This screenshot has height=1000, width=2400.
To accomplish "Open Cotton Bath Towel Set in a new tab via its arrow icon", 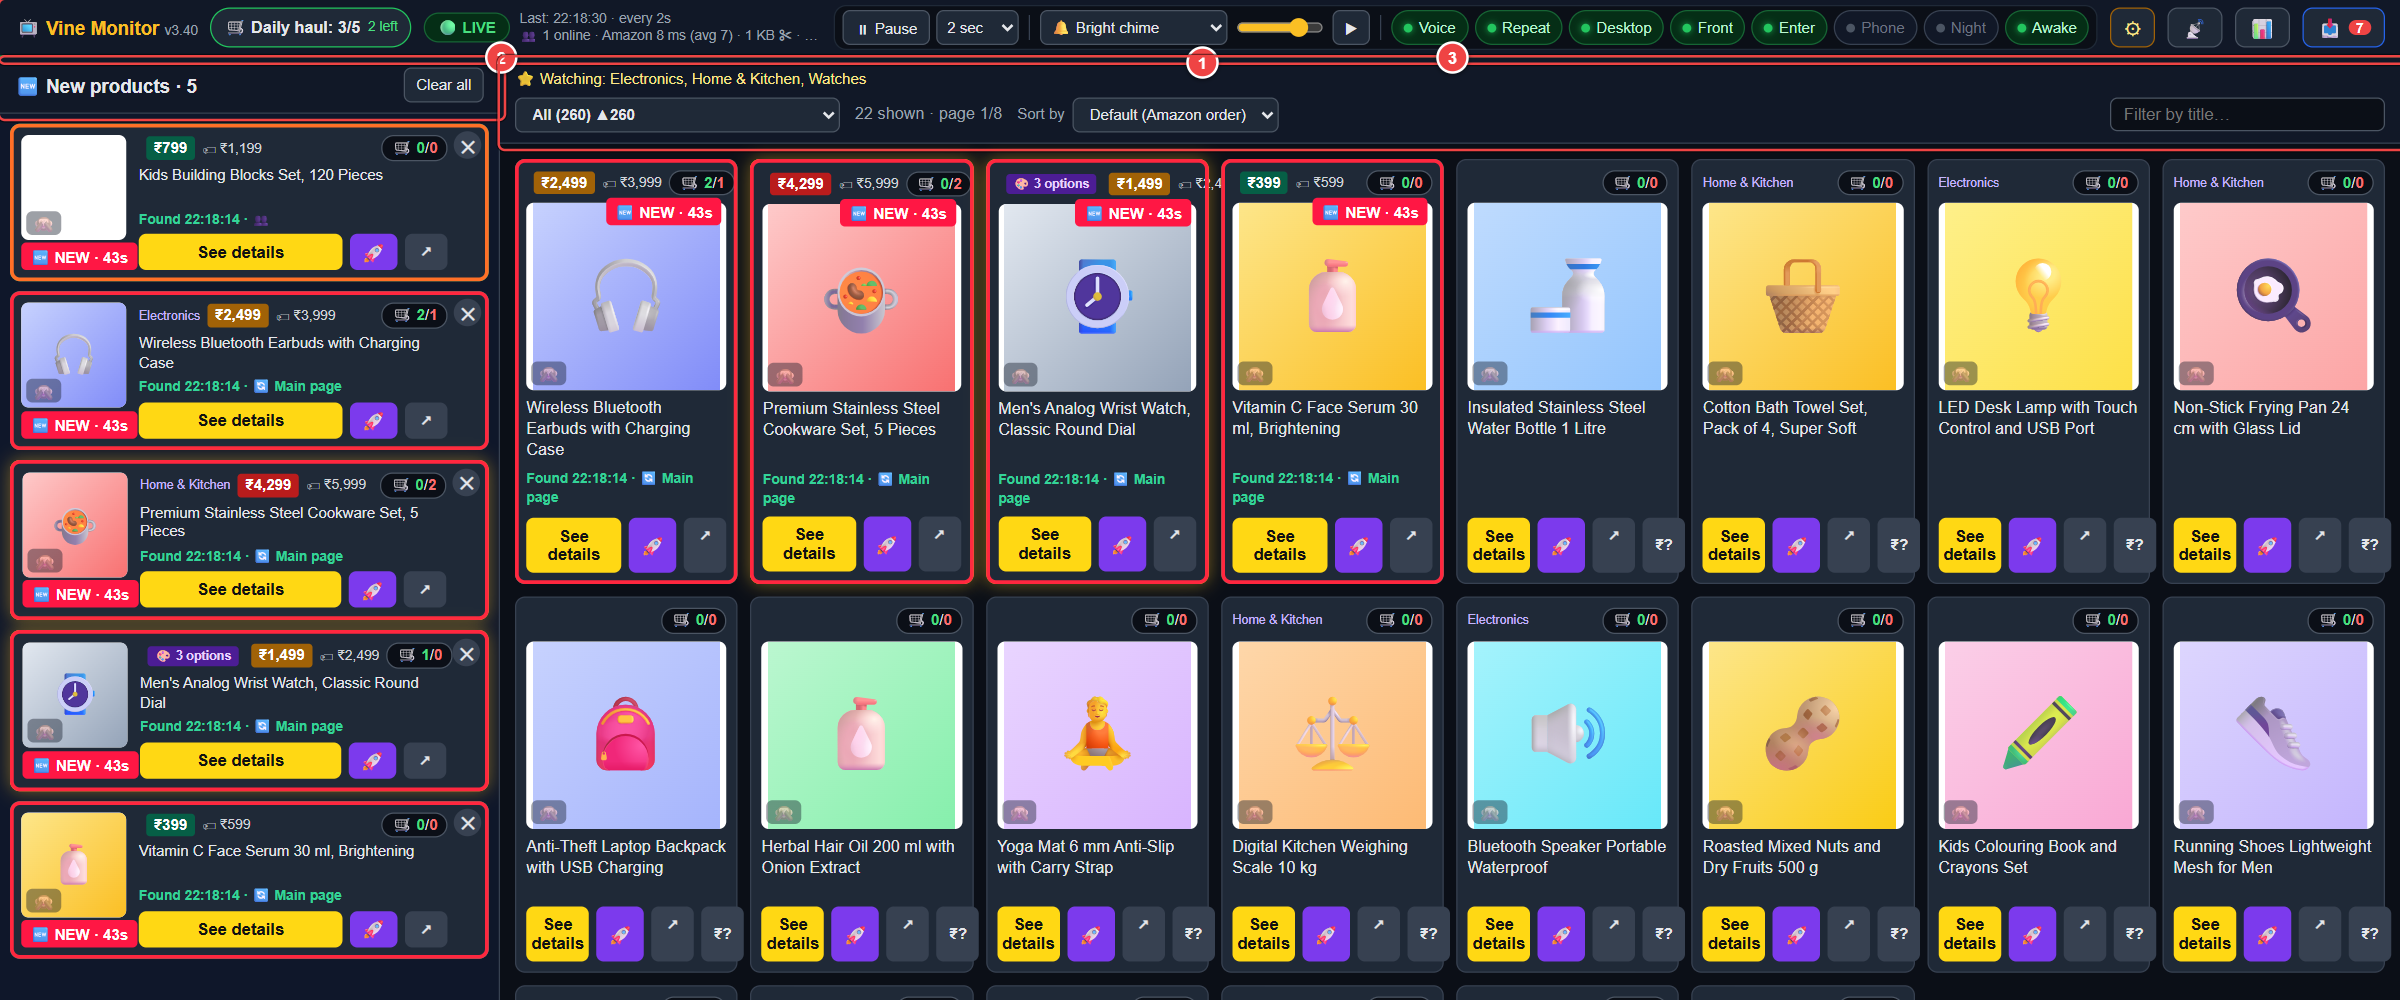I will (1849, 545).
